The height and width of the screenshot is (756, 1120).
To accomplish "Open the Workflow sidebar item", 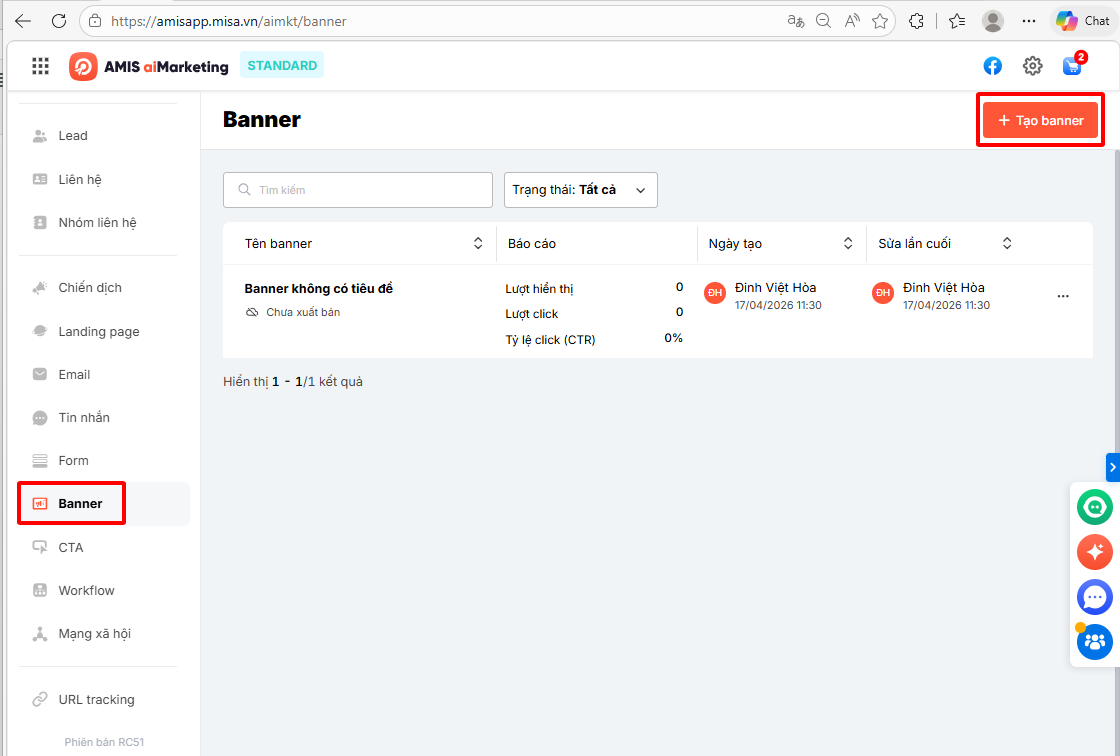I will 86,591.
